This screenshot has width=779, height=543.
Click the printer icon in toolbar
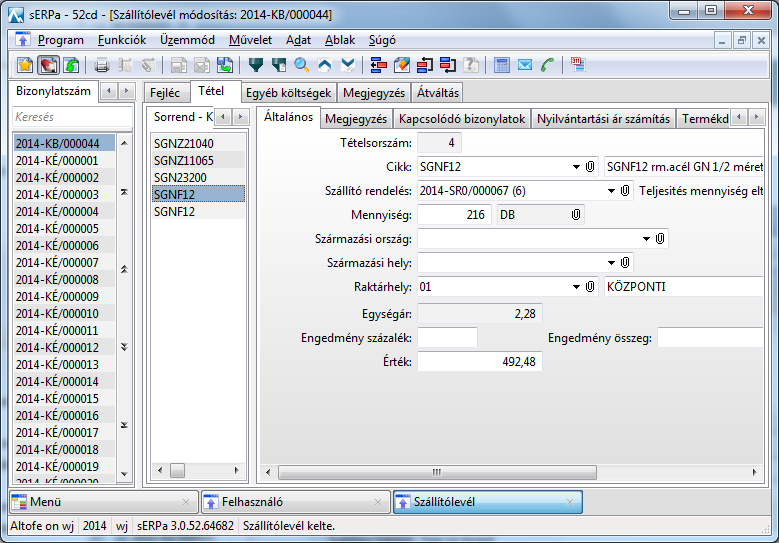(101, 65)
